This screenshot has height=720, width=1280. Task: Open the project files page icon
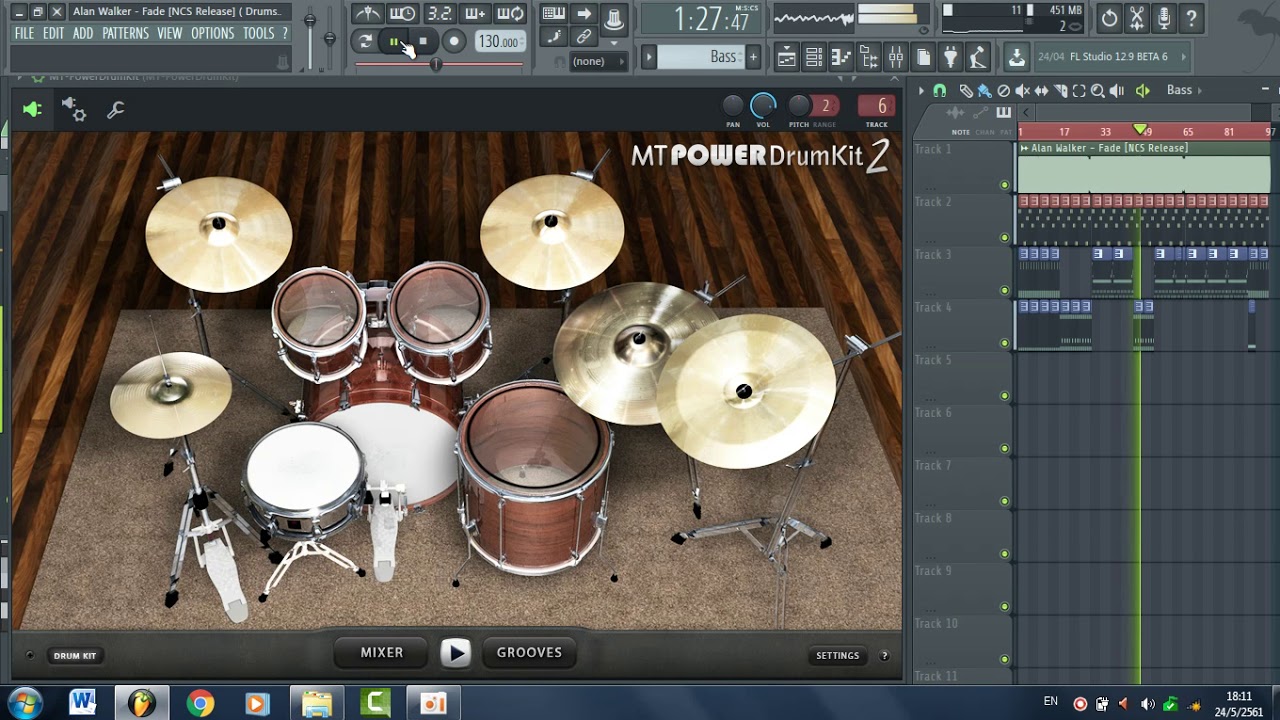[923, 57]
